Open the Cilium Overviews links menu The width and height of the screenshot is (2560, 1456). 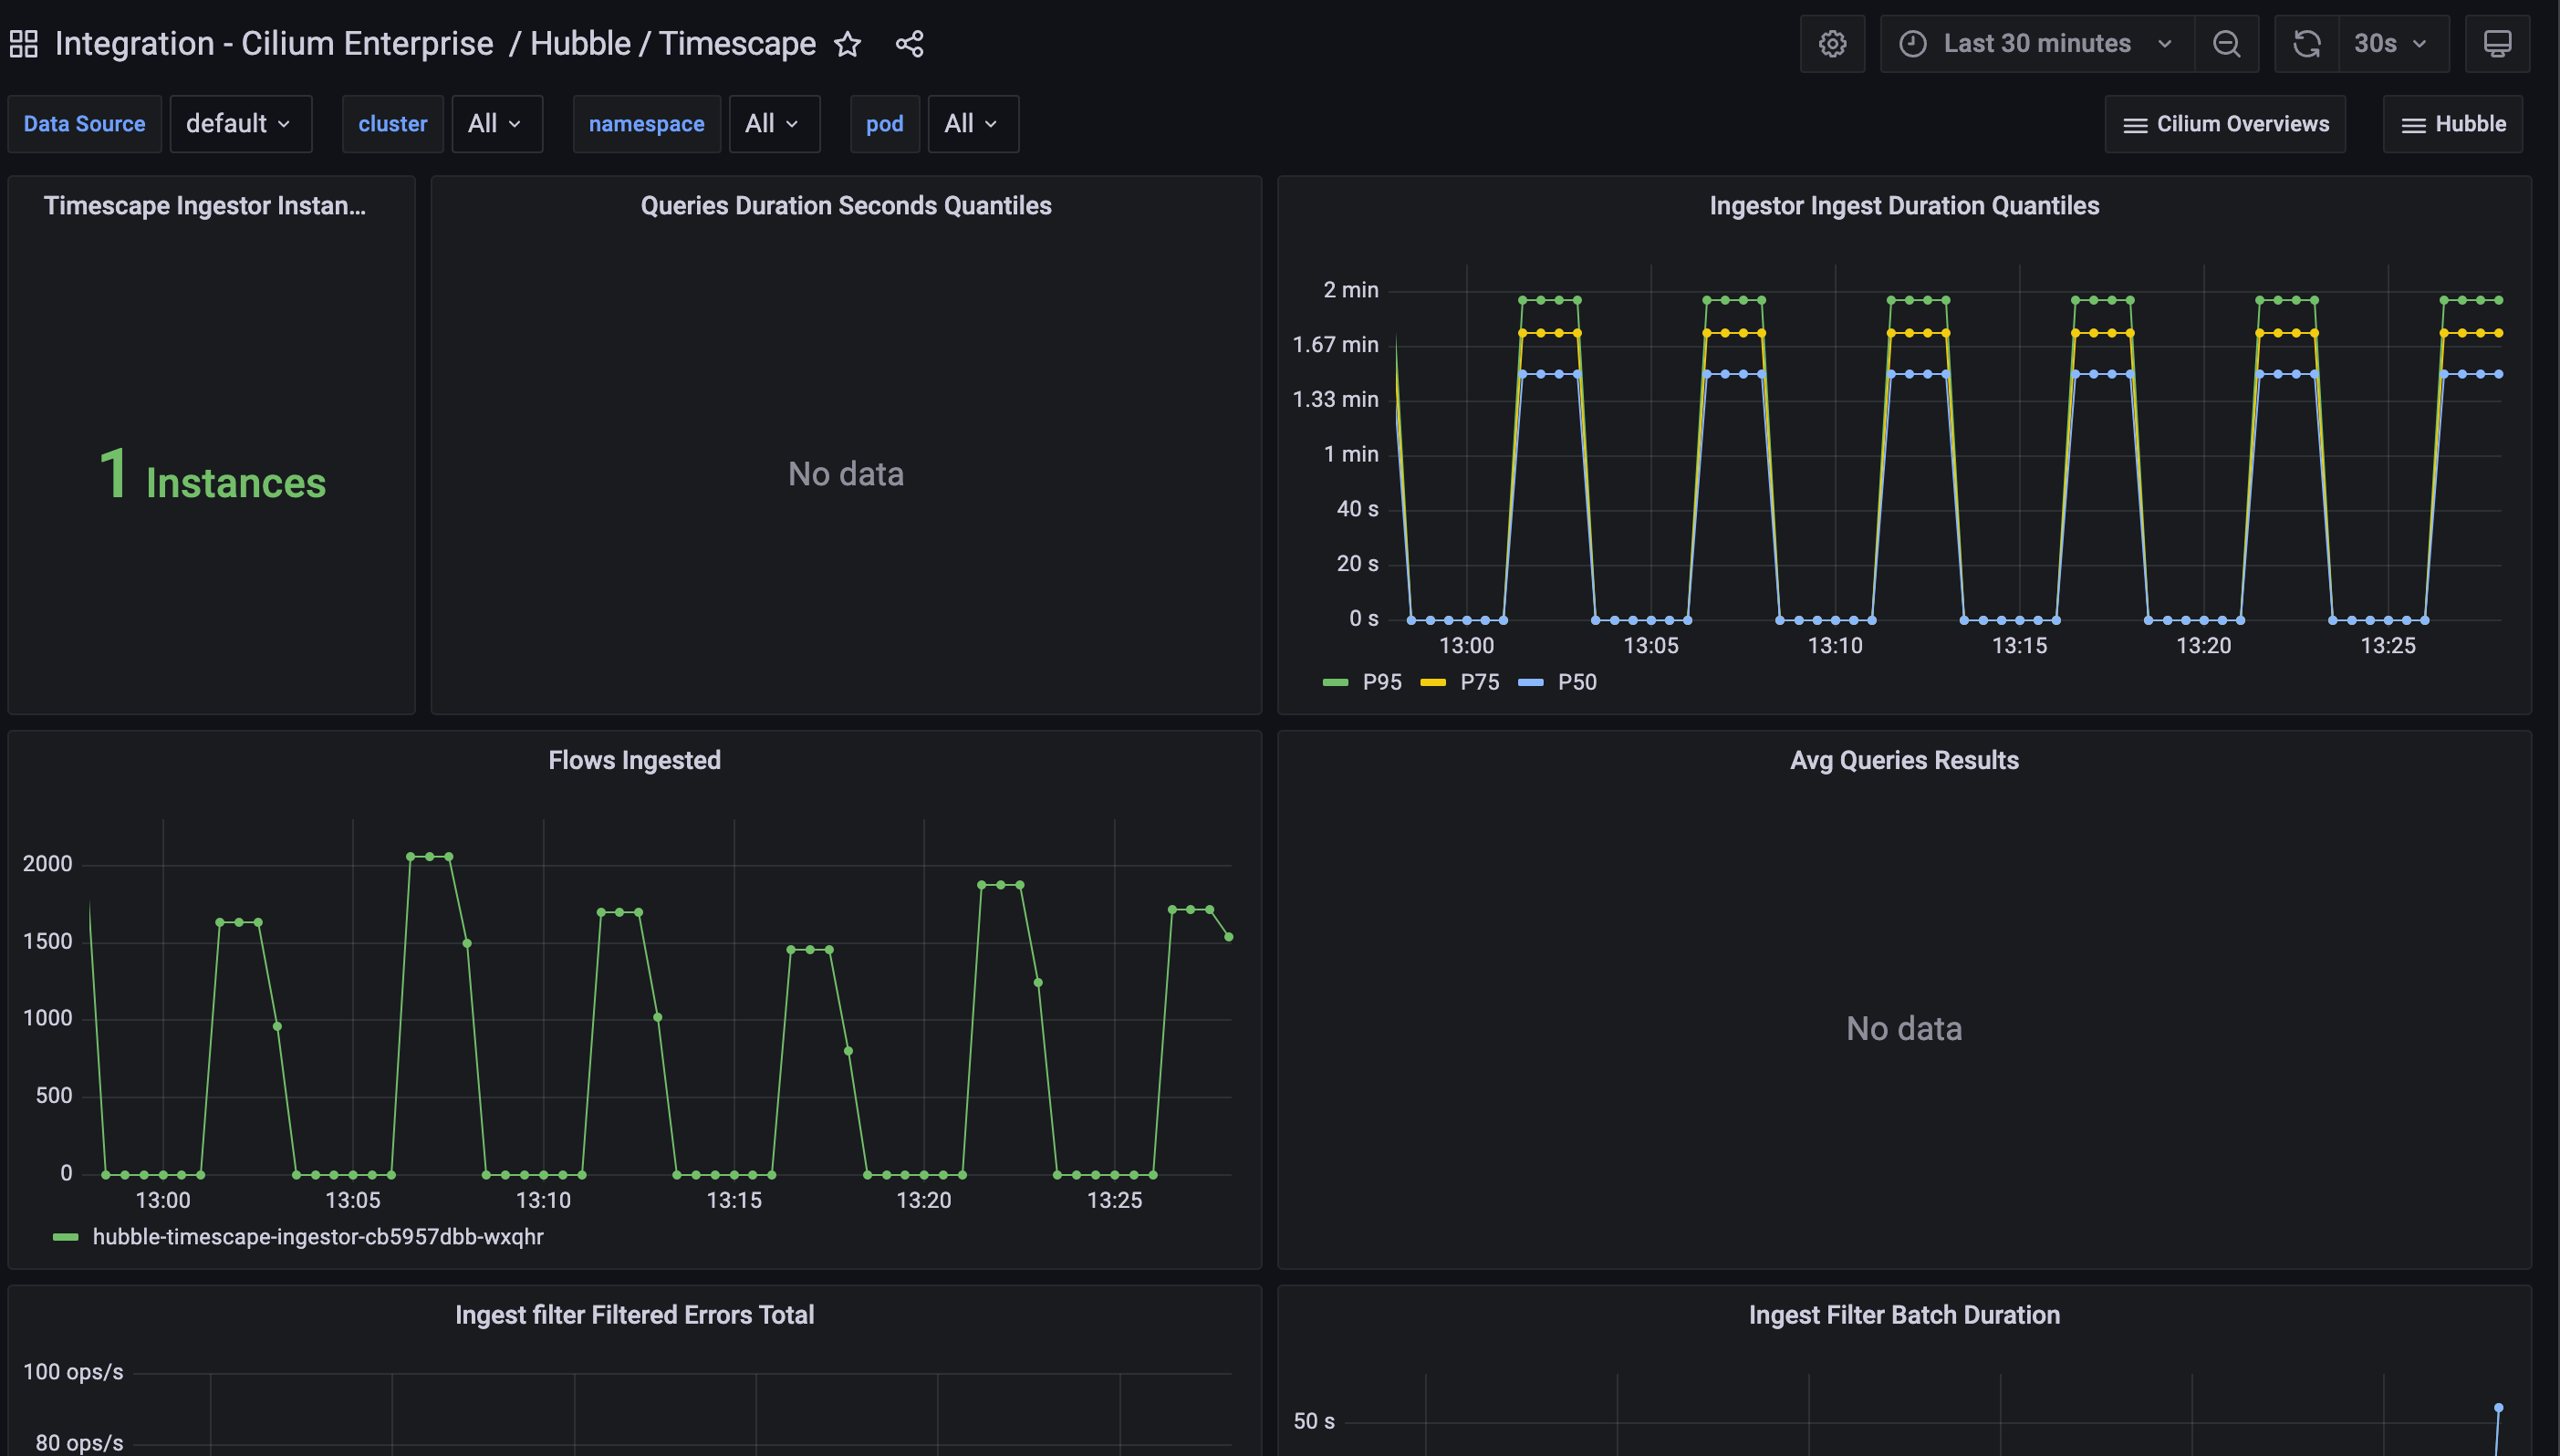[x=2225, y=124]
